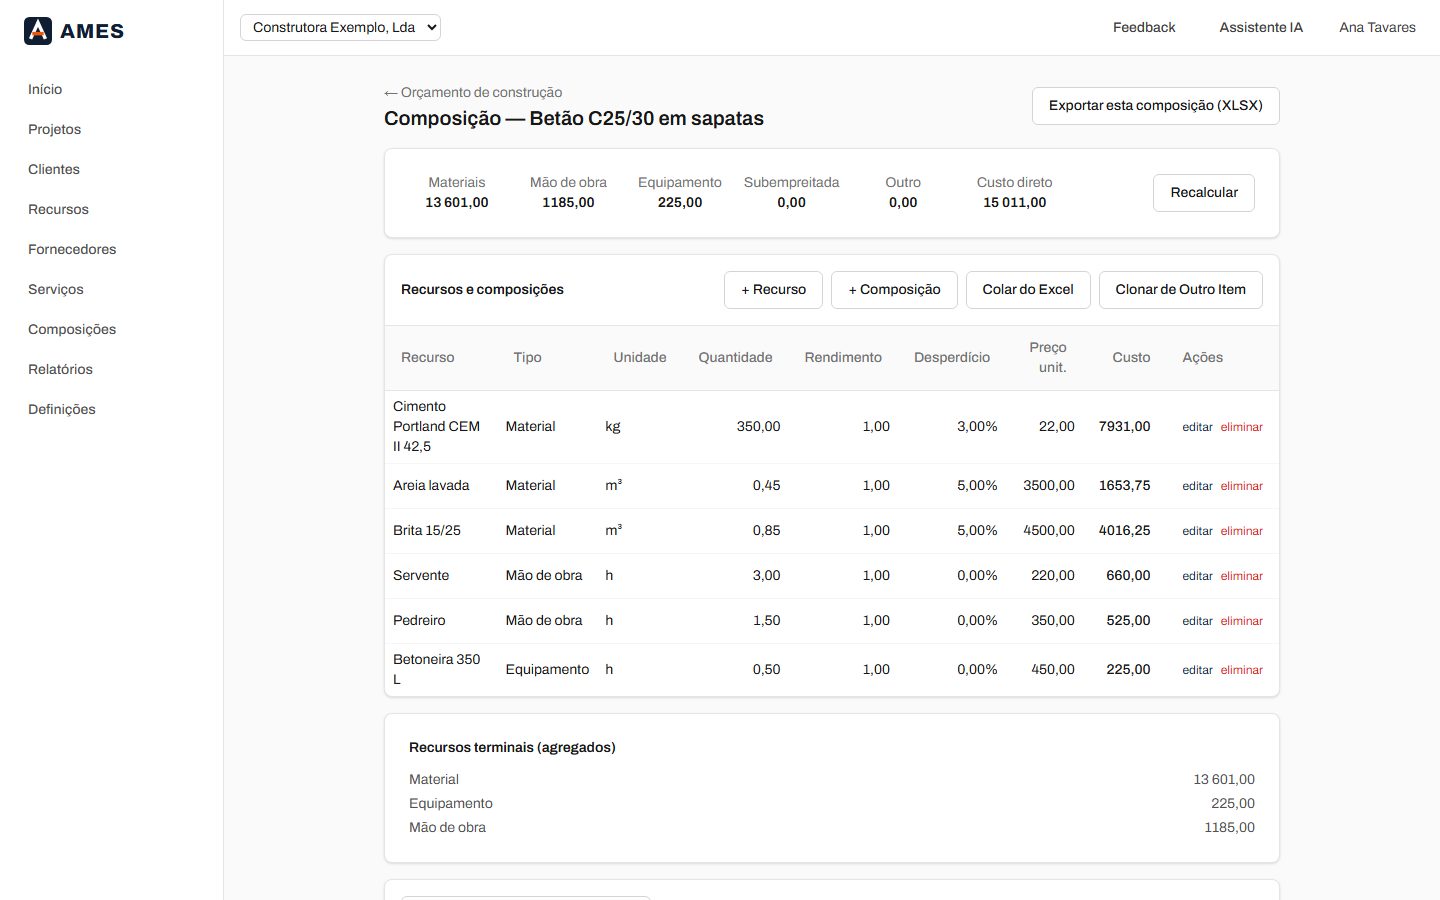Go to Início in the sidebar
This screenshot has width=1440, height=900.
click(45, 89)
